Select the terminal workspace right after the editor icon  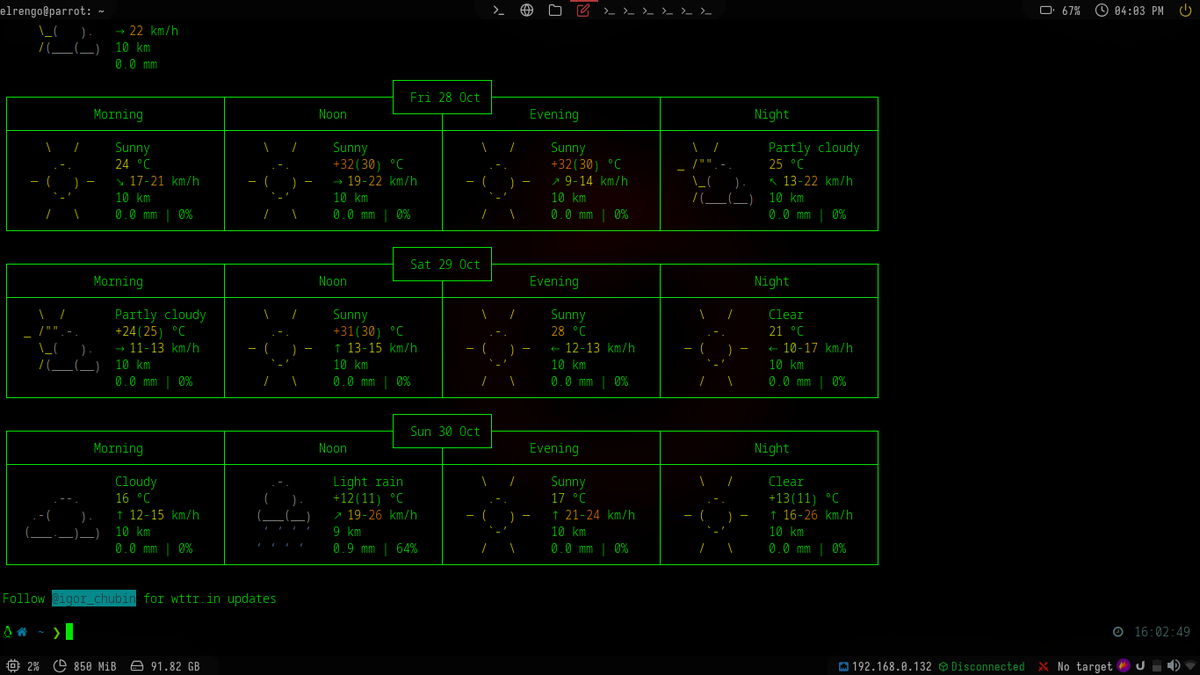tap(609, 11)
